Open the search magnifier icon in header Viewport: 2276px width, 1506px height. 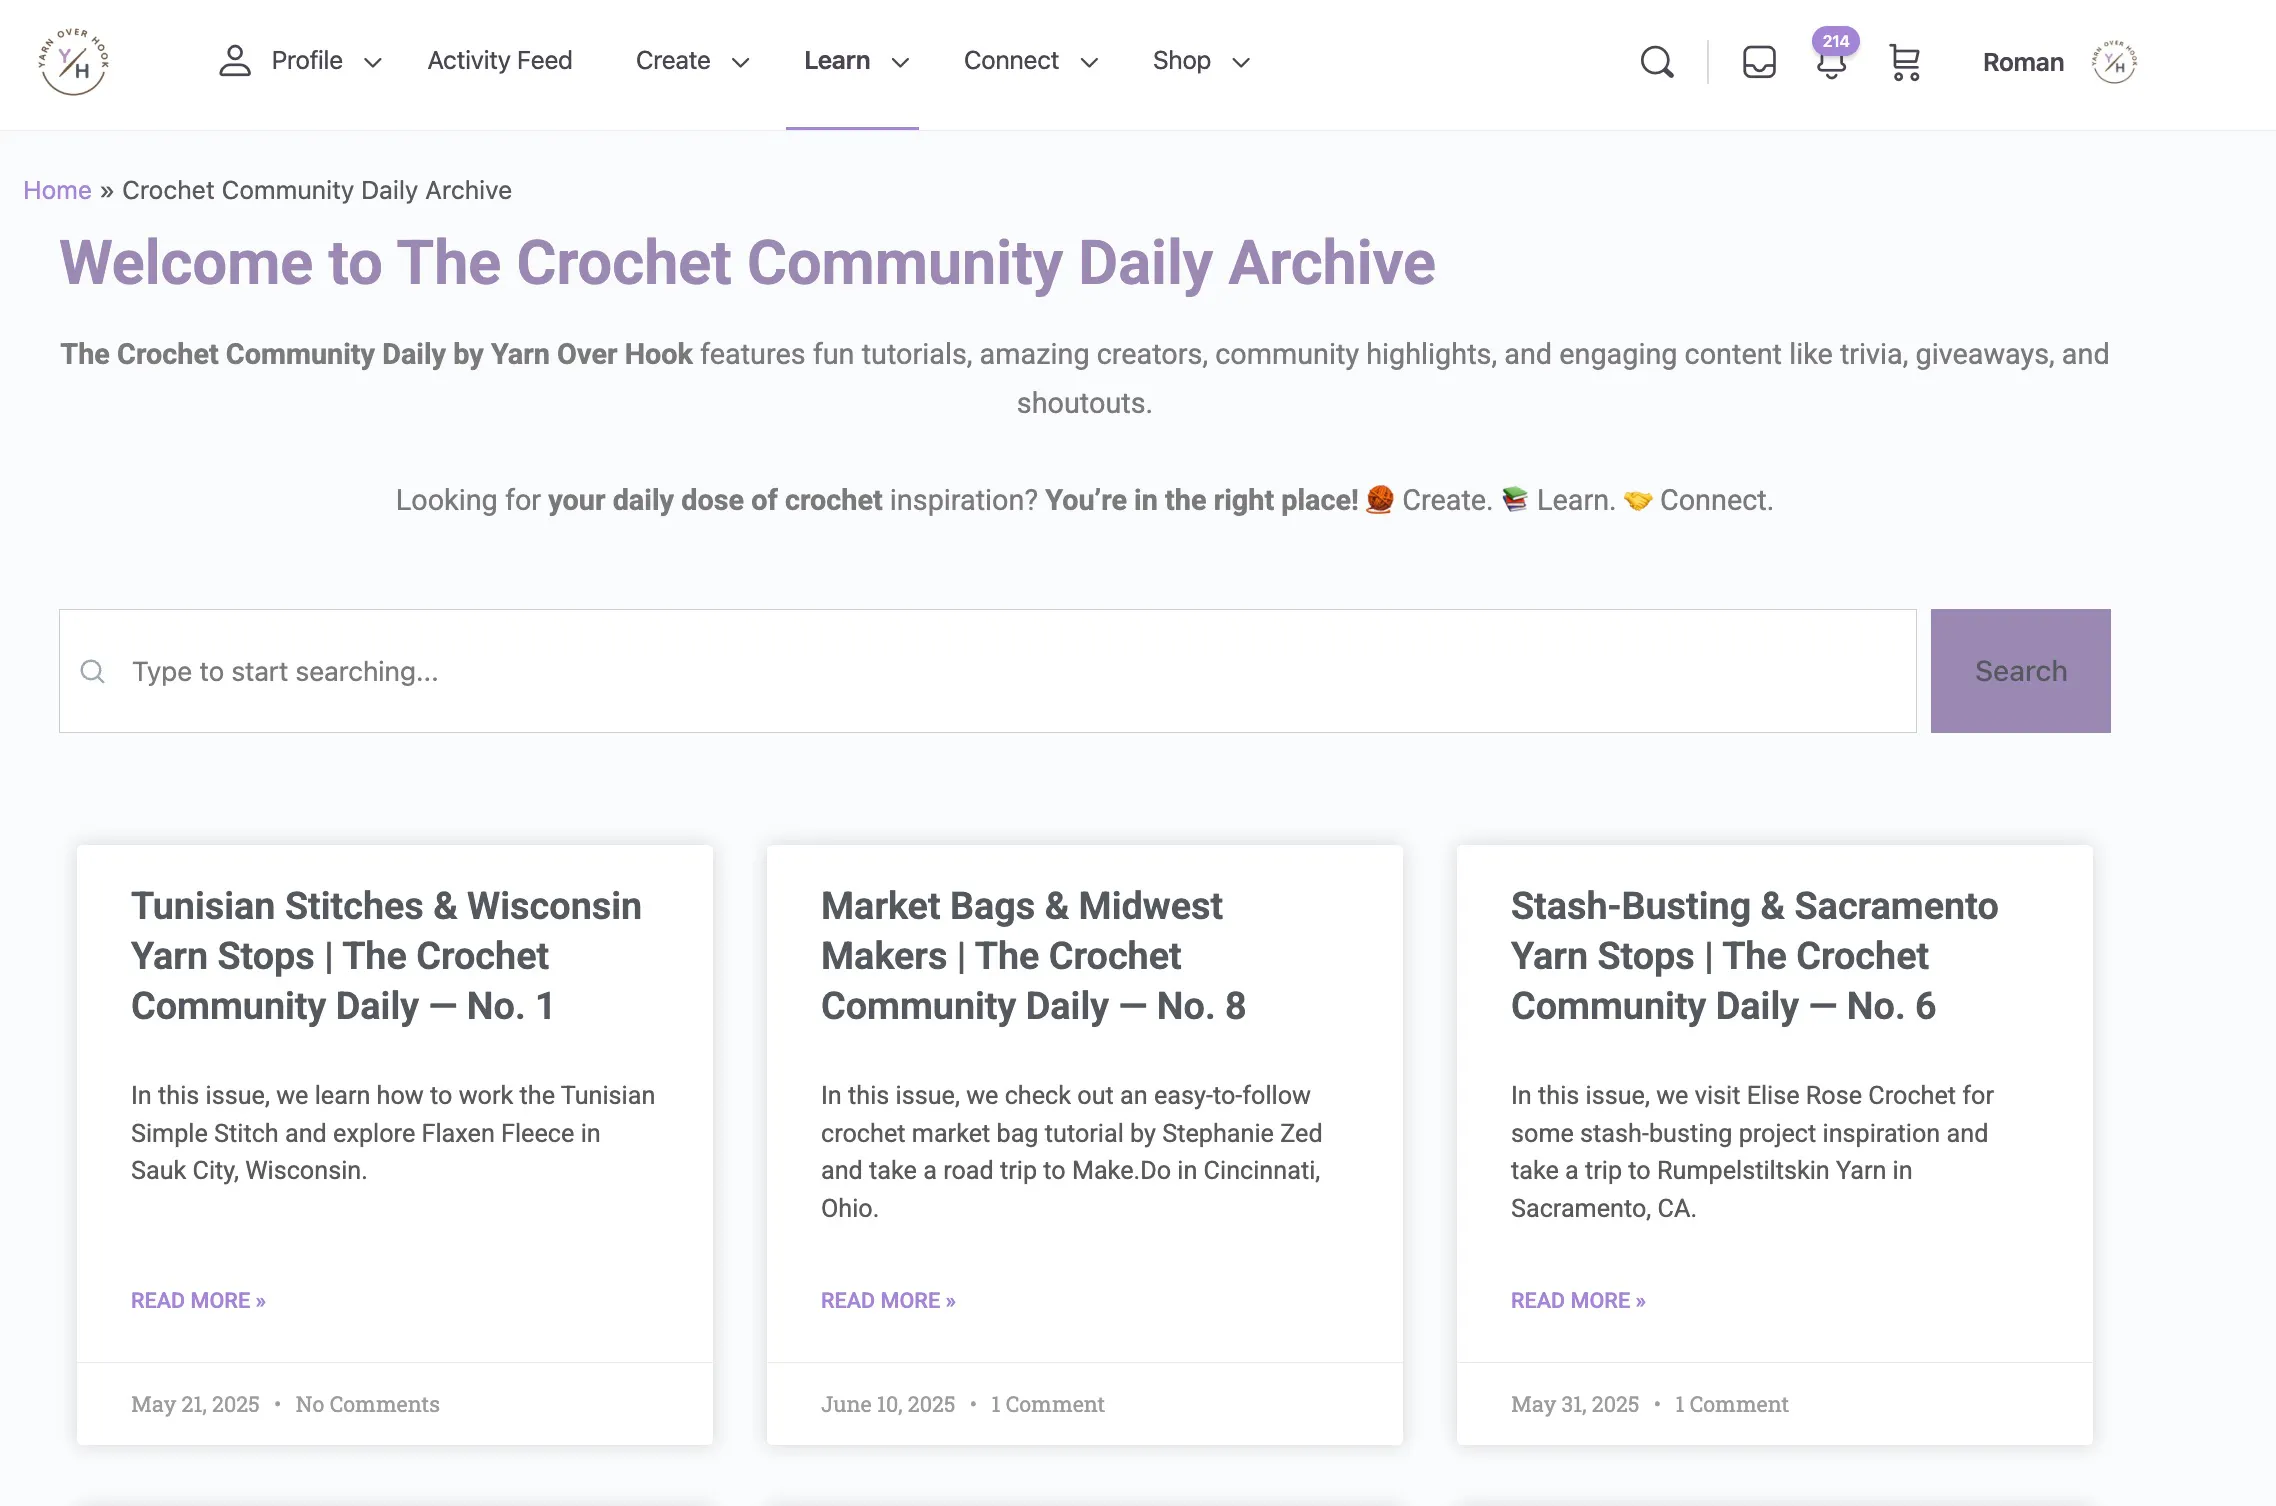point(1657,62)
